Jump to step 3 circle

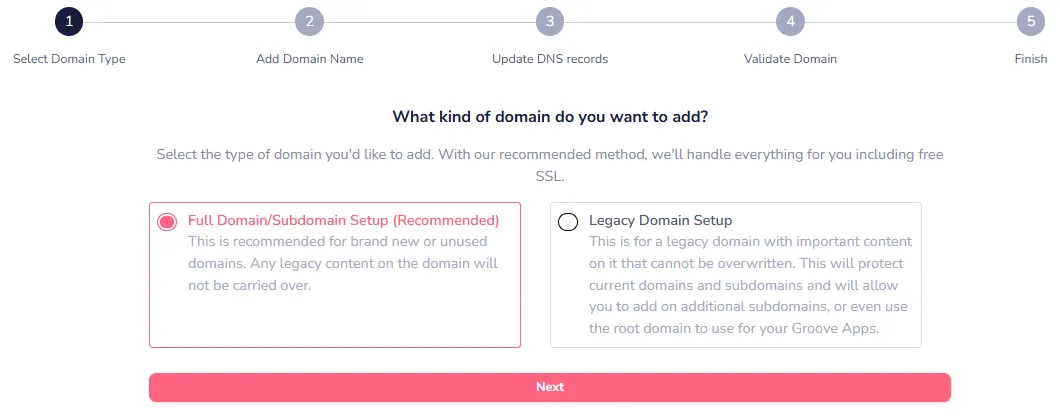pos(550,22)
